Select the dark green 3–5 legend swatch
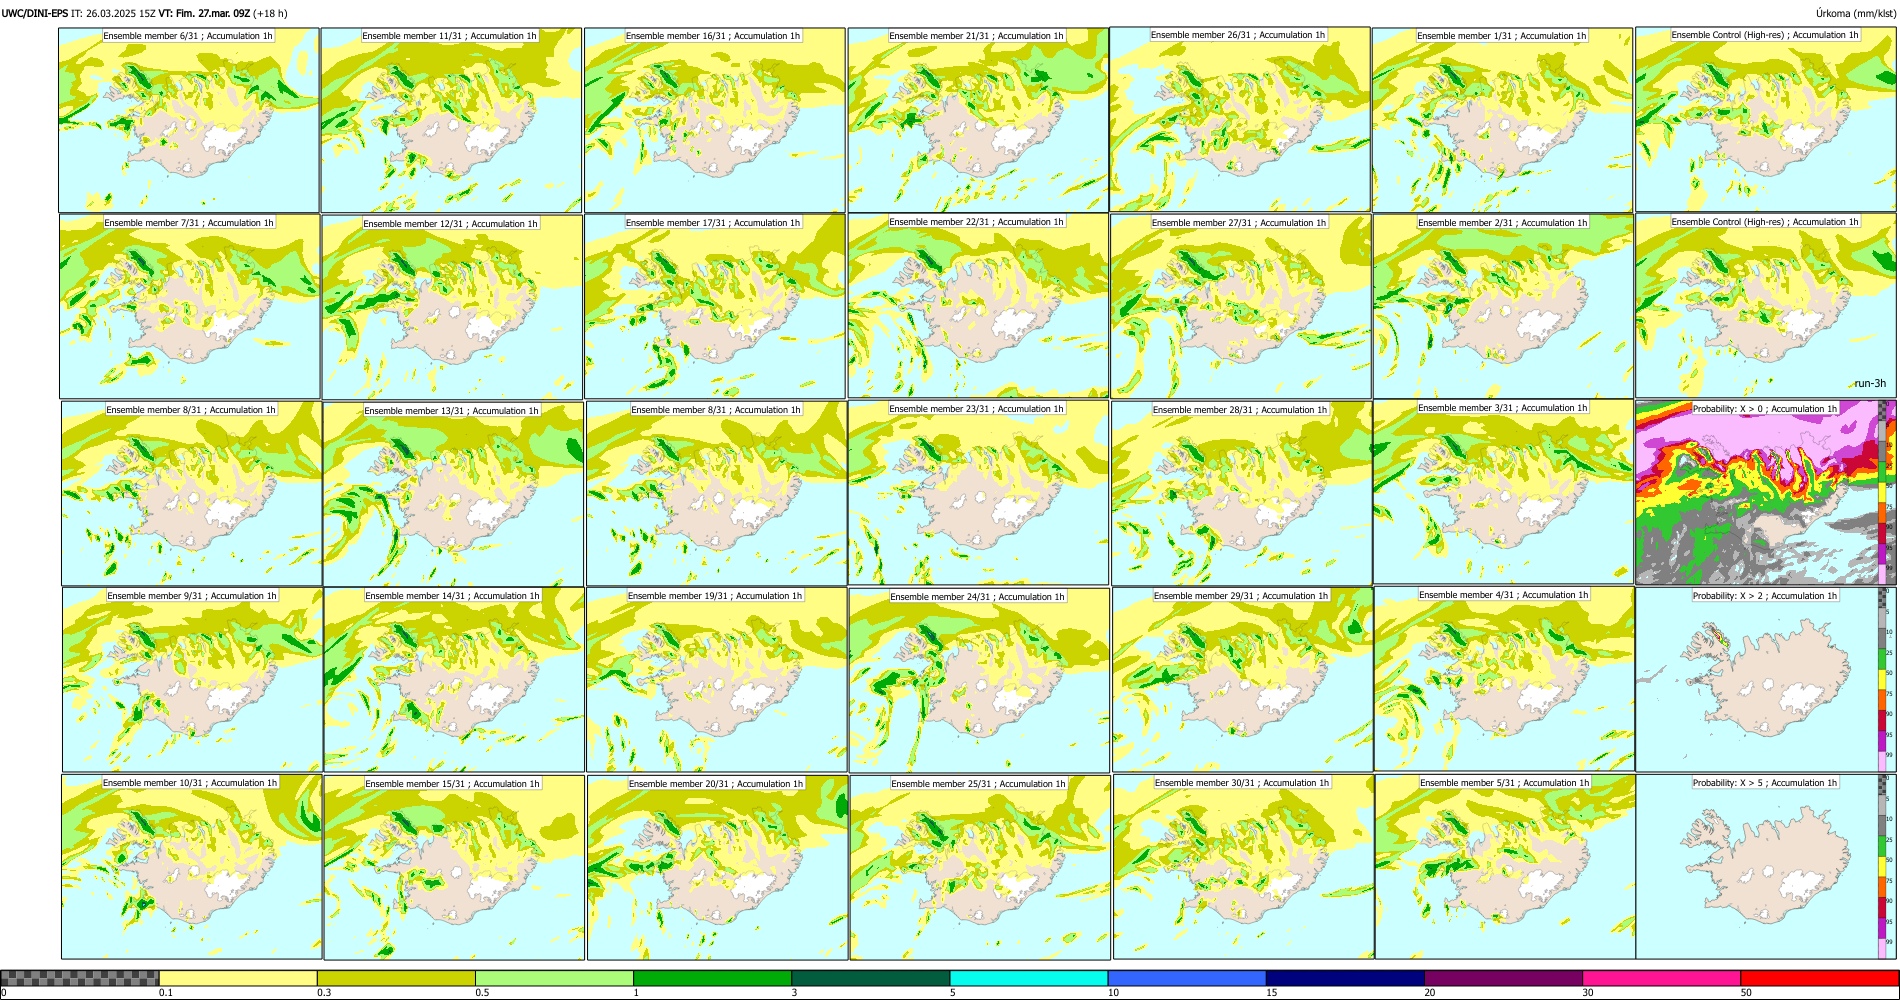 click(871, 978)
